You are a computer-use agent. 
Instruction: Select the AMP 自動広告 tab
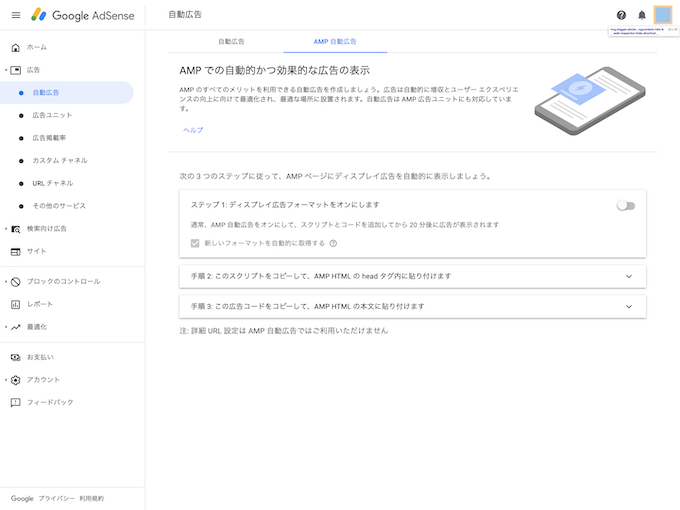pos(335,42)
